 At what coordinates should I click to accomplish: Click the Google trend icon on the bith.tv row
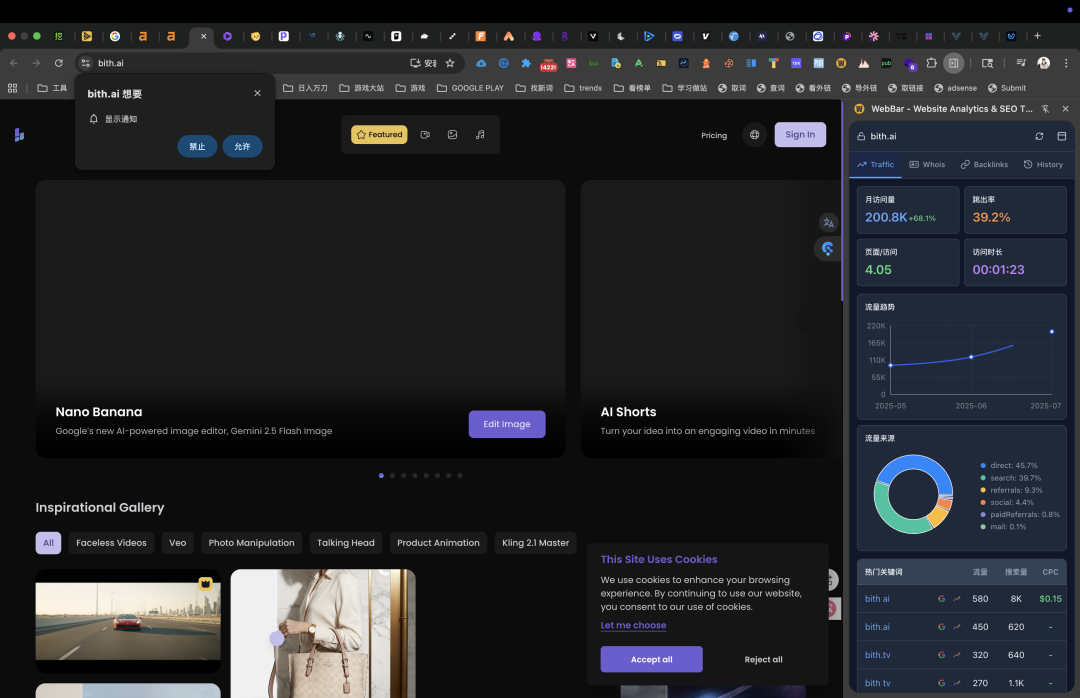click(x=957, y=655)
